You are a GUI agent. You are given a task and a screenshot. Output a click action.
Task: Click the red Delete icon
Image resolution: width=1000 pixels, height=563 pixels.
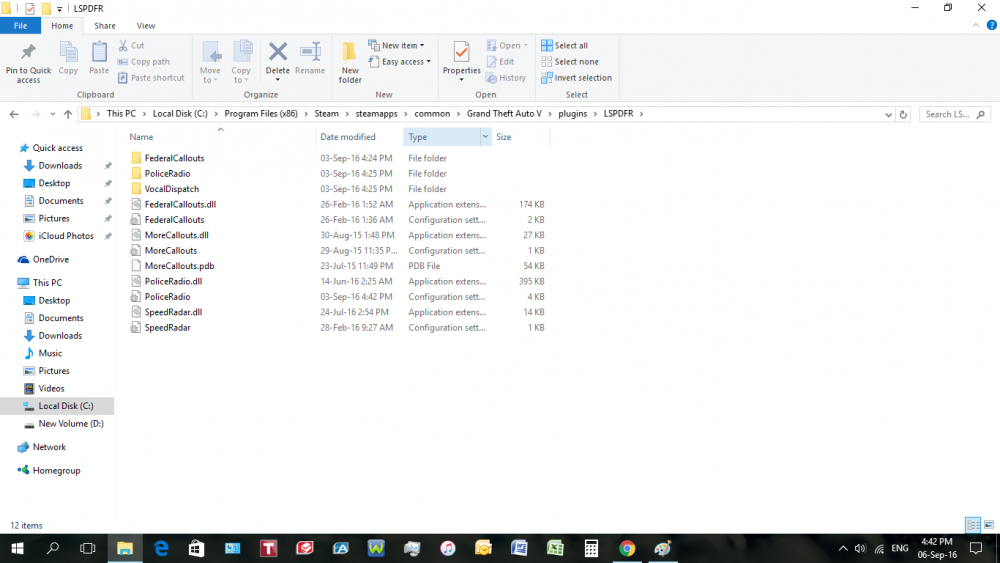[x=277, y=52]
